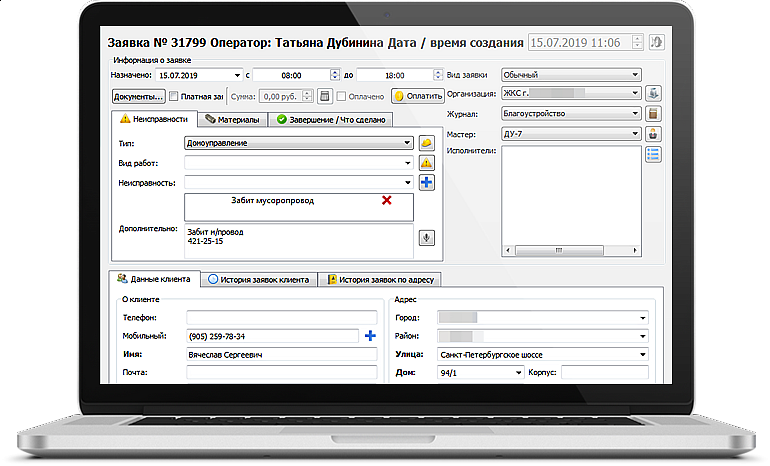Toggle the Оплачено checkbox

pos(341,96)
